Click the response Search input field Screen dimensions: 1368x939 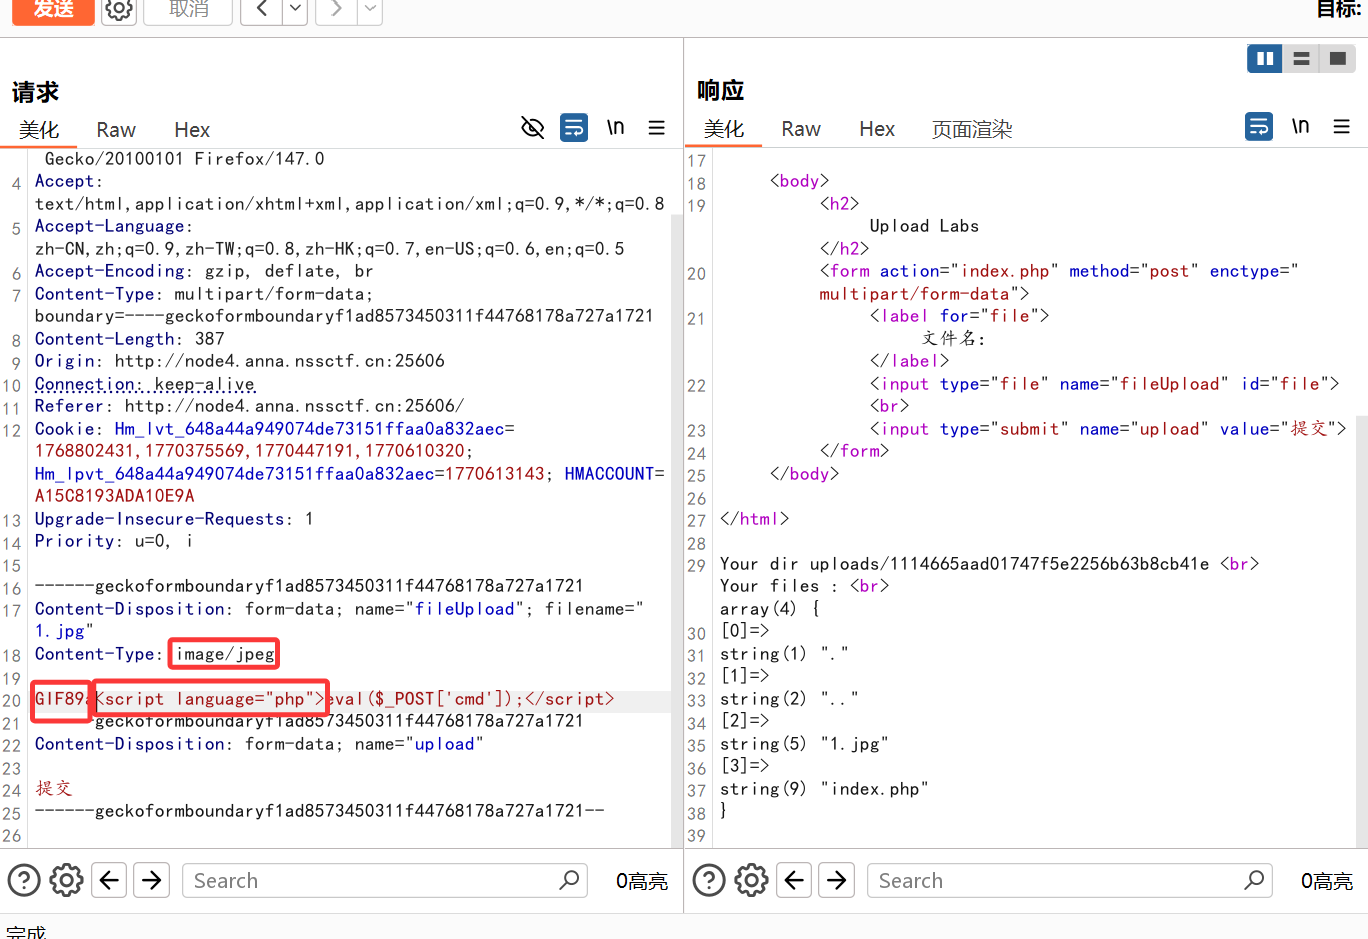(x=1055, y=880)
